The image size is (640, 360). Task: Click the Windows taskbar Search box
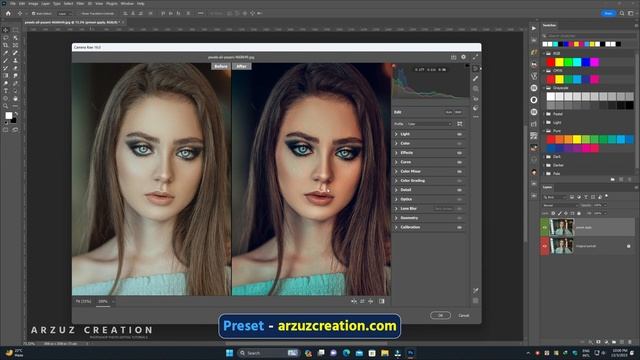pyautogui.click(x=268, y=353)
